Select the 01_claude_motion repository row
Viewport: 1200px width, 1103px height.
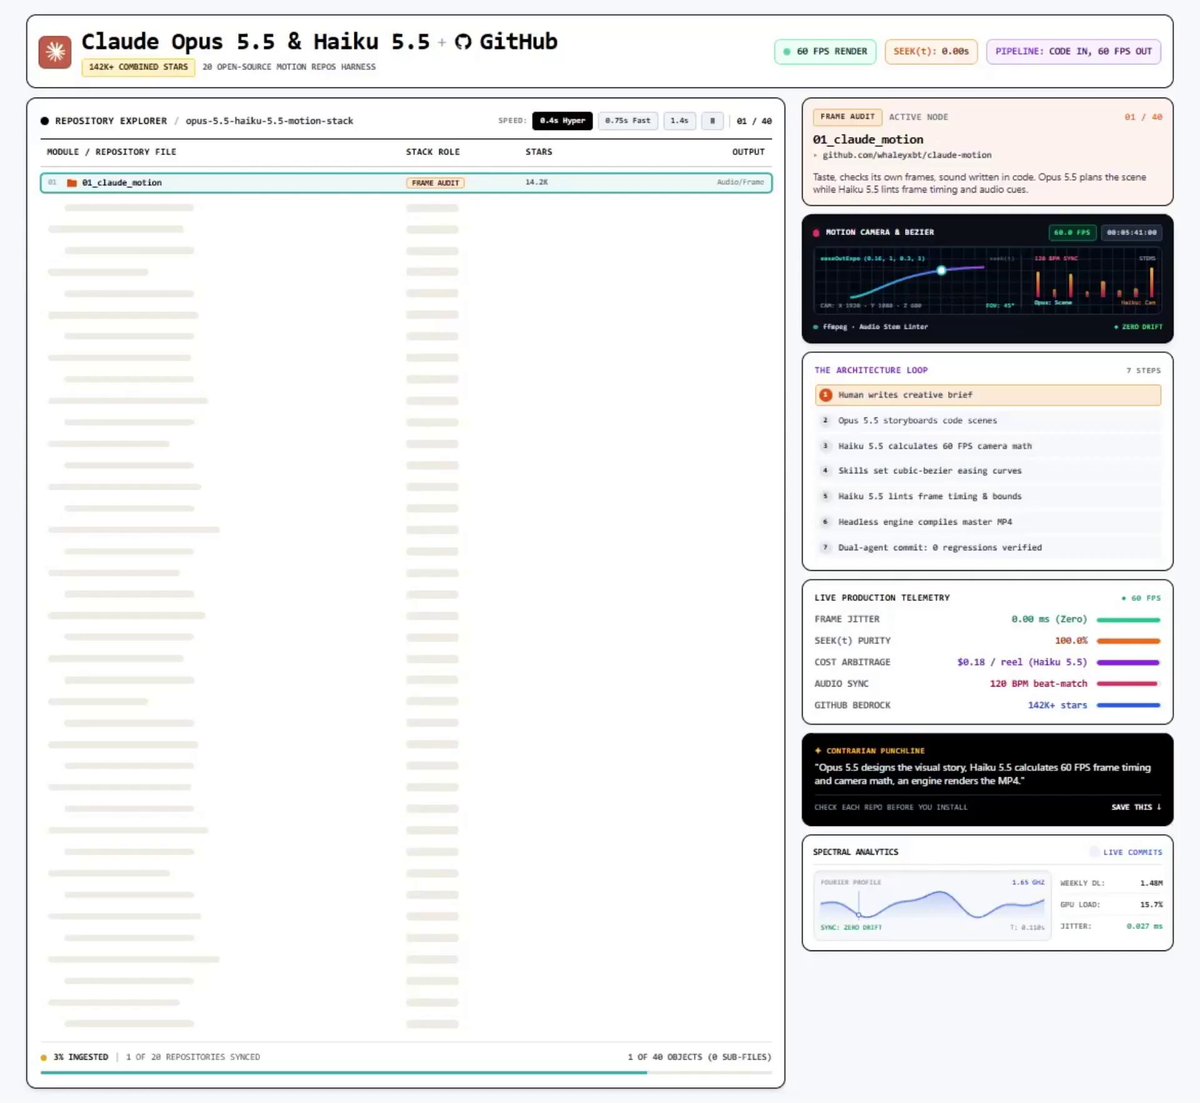coord(406,183)
